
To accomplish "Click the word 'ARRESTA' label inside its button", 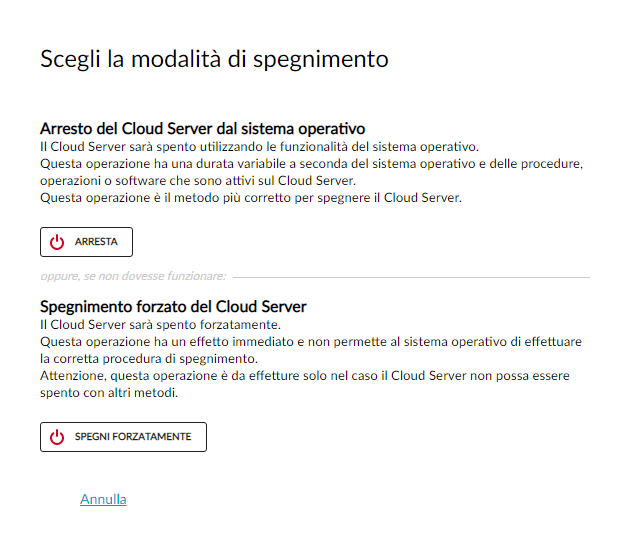I will tap(96, 242).
